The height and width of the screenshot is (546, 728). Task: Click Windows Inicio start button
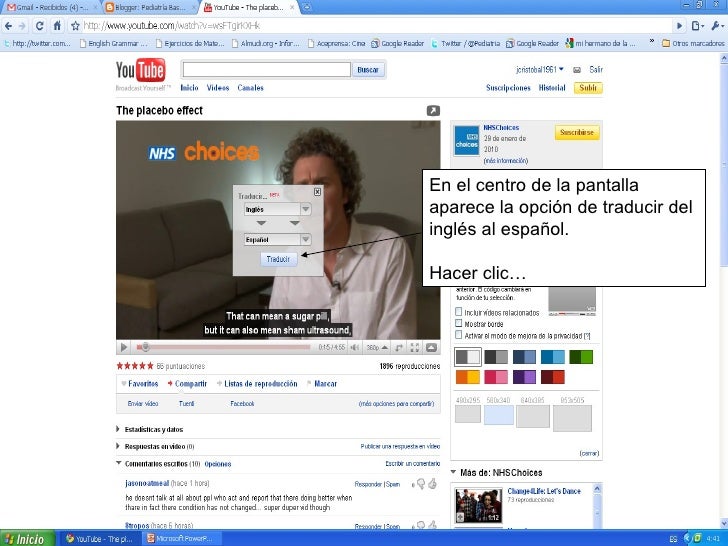tap(27, 539)
